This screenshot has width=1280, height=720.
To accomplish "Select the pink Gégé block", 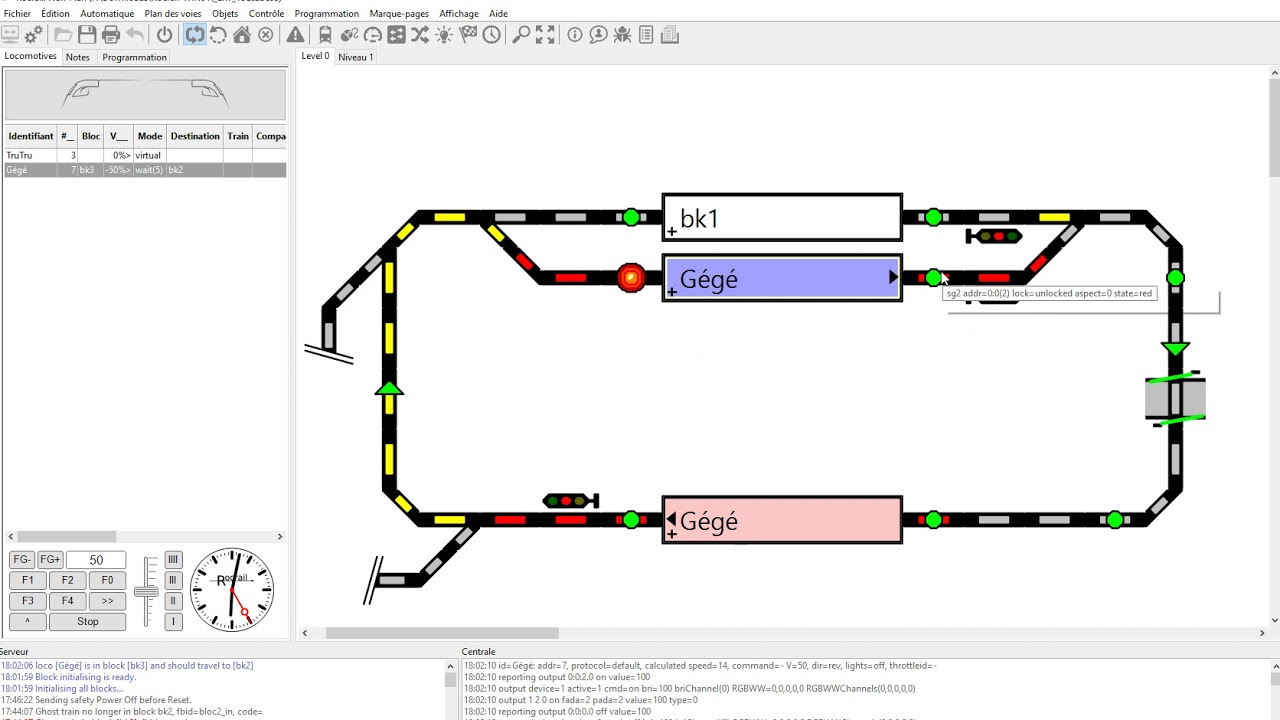I will 782,520.
